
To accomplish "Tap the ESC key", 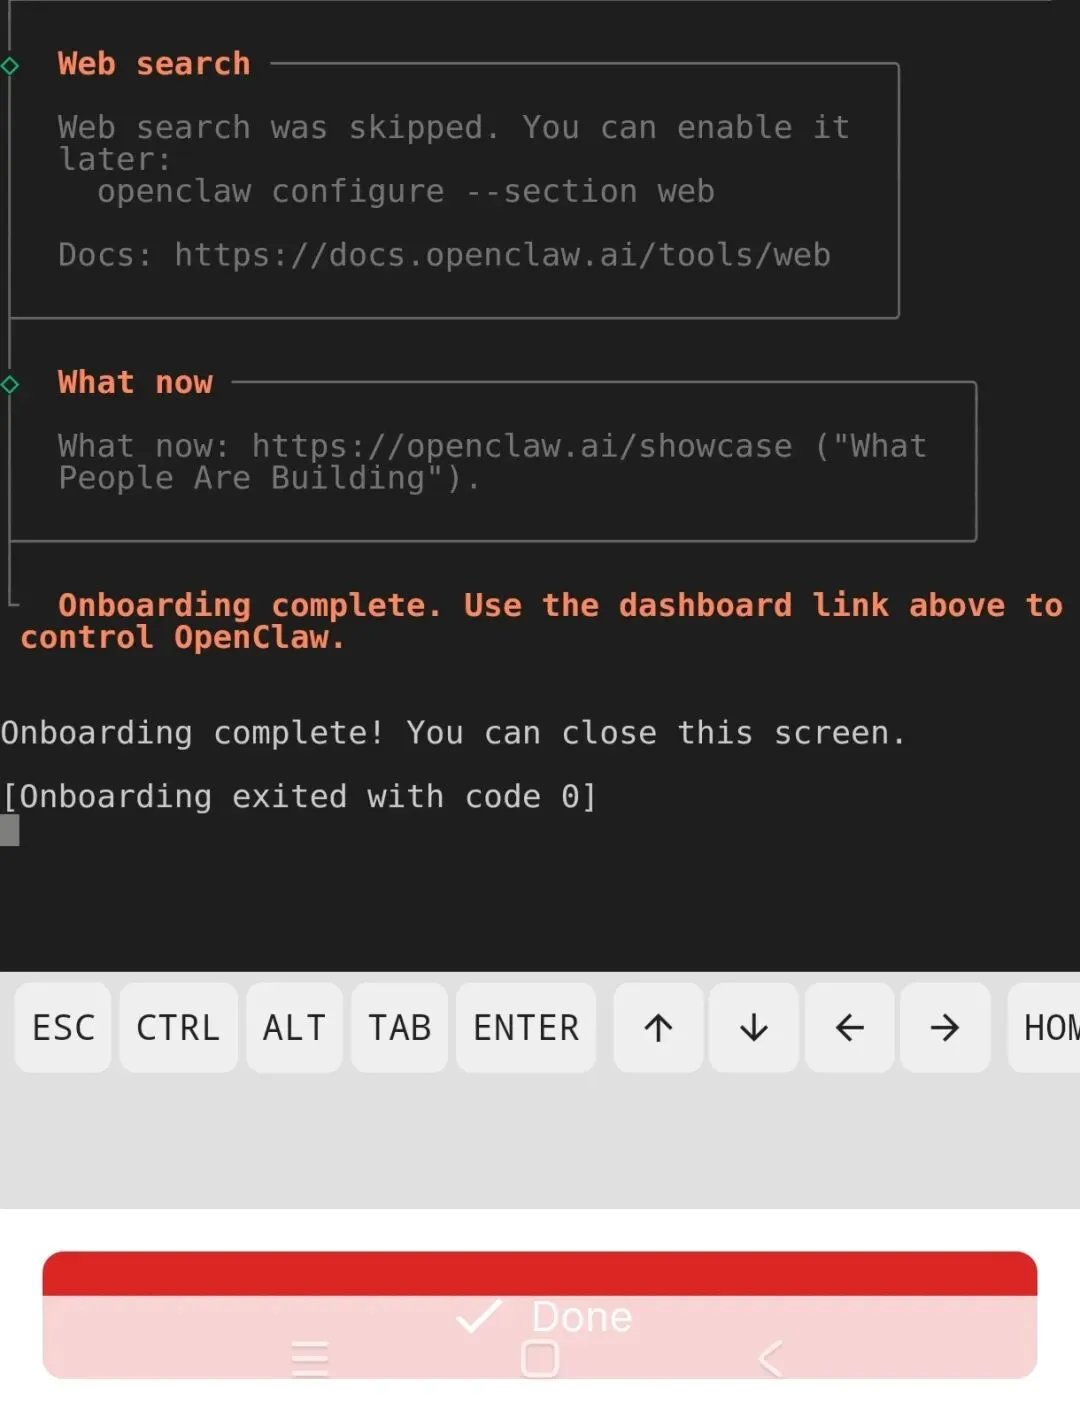I will tap(63, 1027).
